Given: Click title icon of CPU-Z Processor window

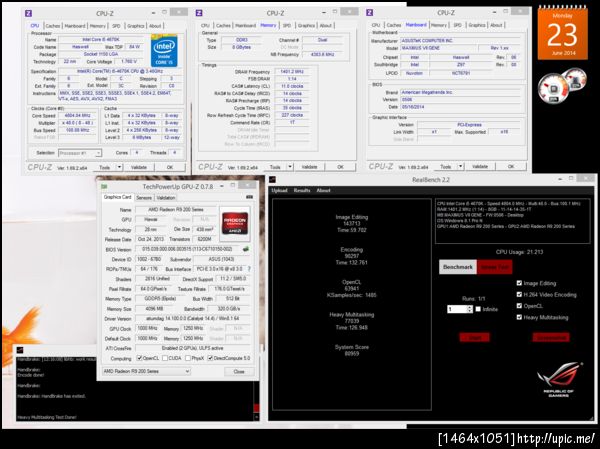Looking at the screenshot, I should 28,13.
